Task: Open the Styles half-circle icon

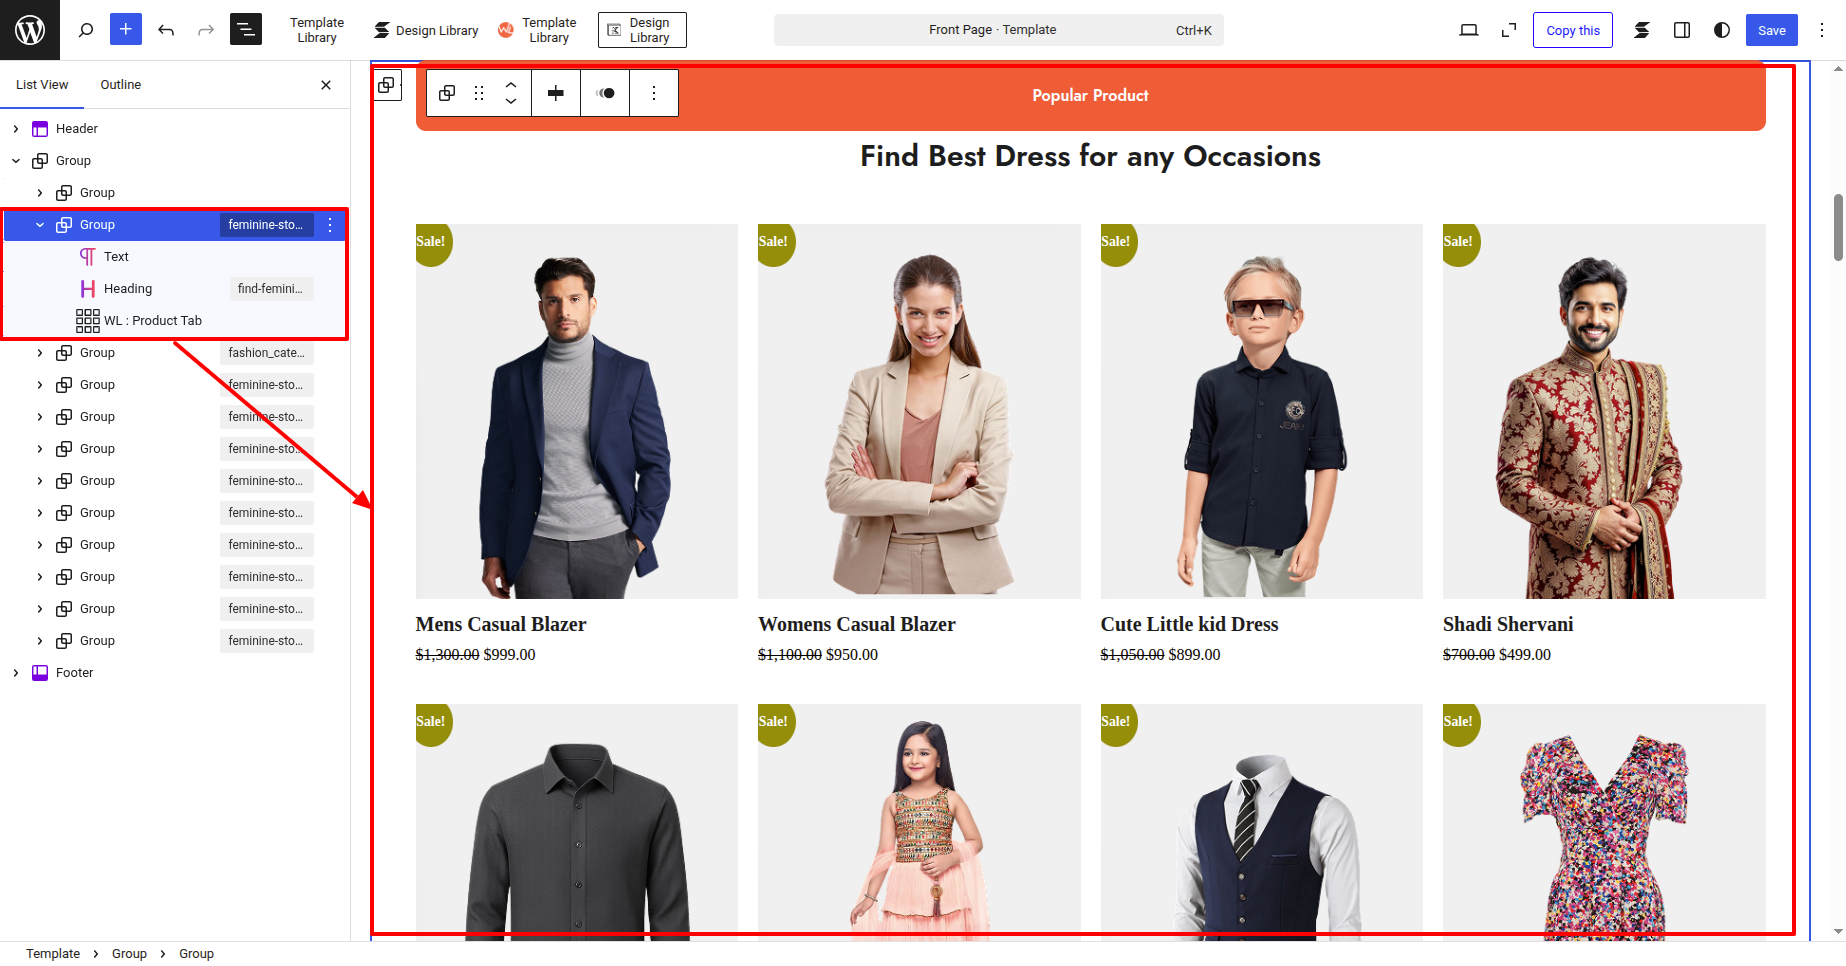Action: (1721, 30)
